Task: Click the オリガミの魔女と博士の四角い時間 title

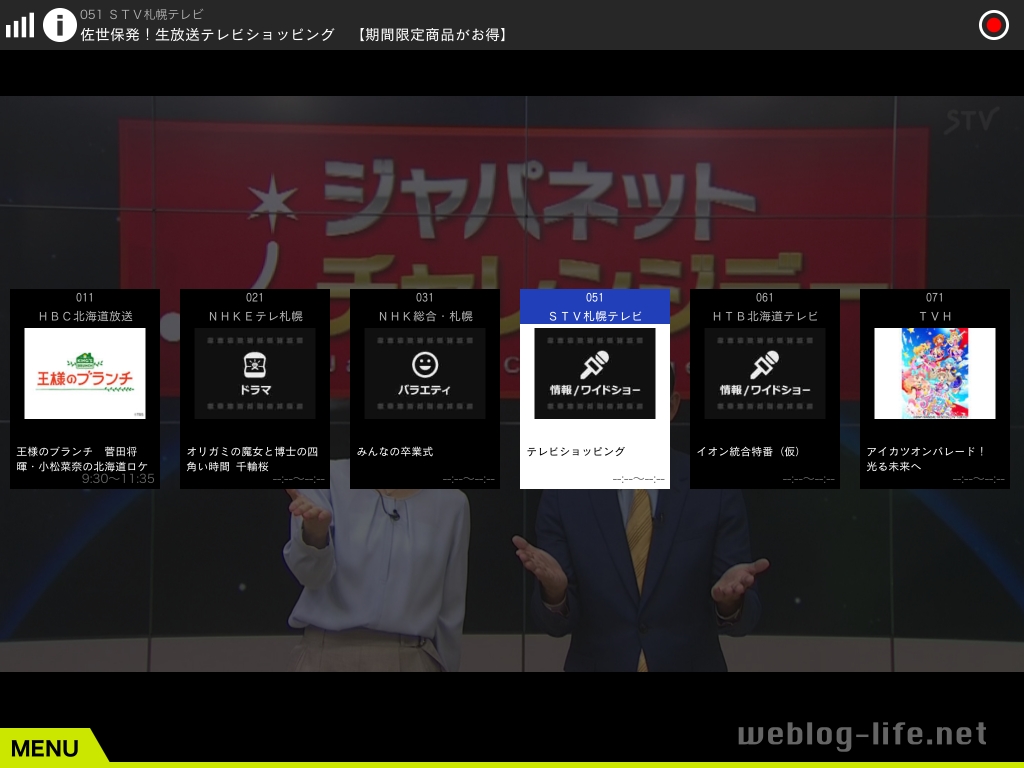Action: click(253, 458)
